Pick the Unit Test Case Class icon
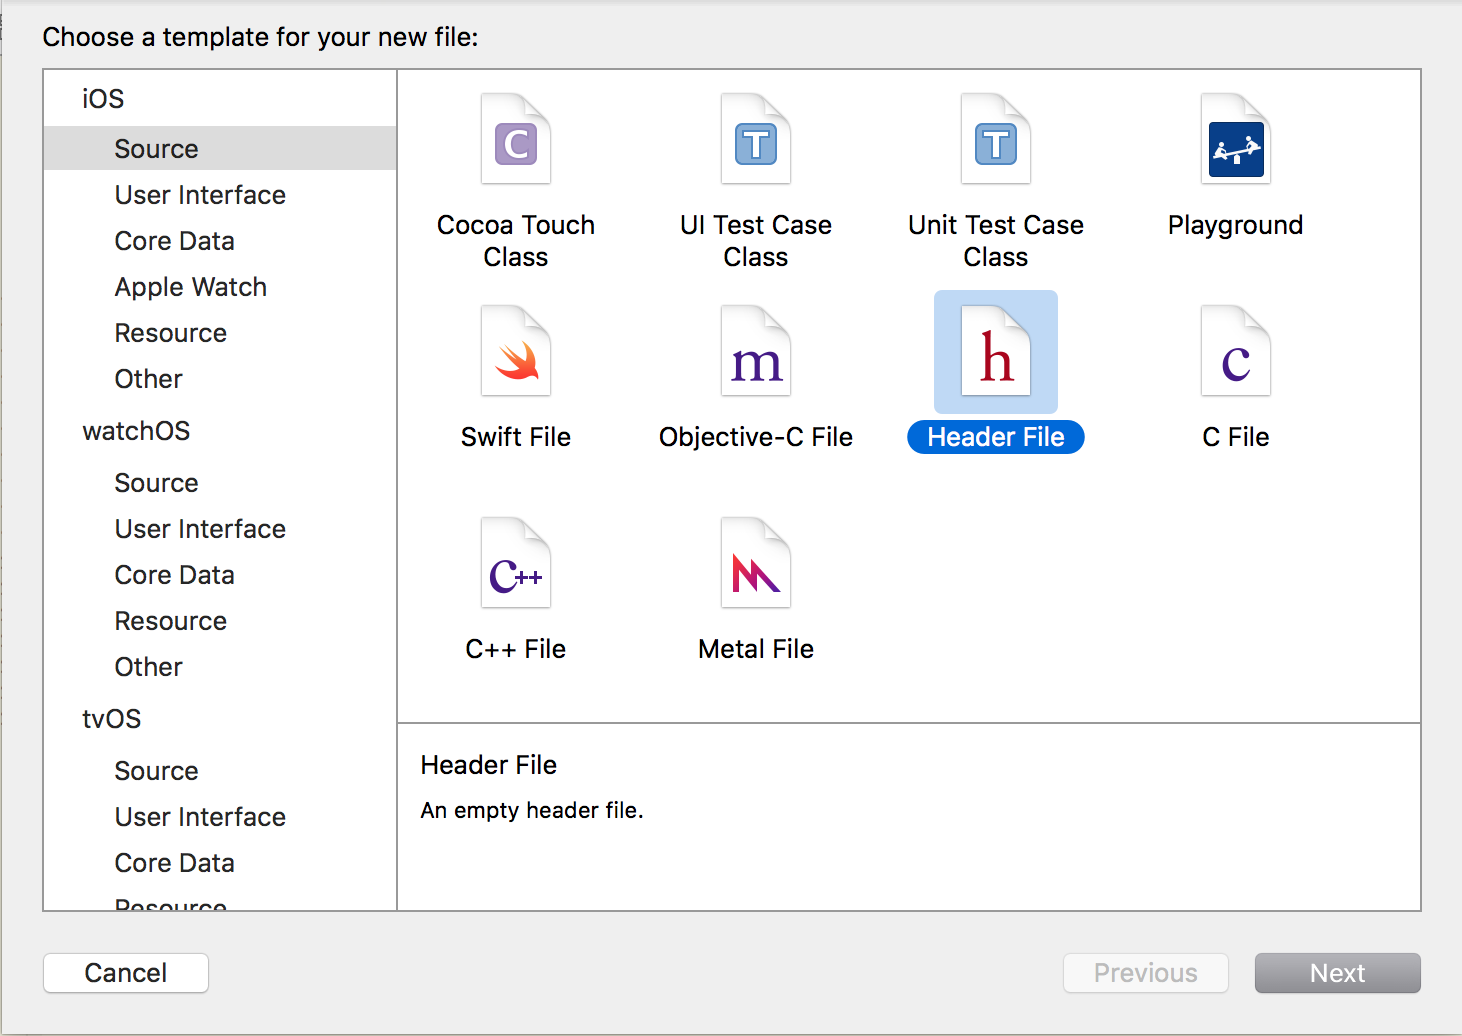Image resolution: width=1462 pixels, height=1036 pixels. (x=996, y=139)
